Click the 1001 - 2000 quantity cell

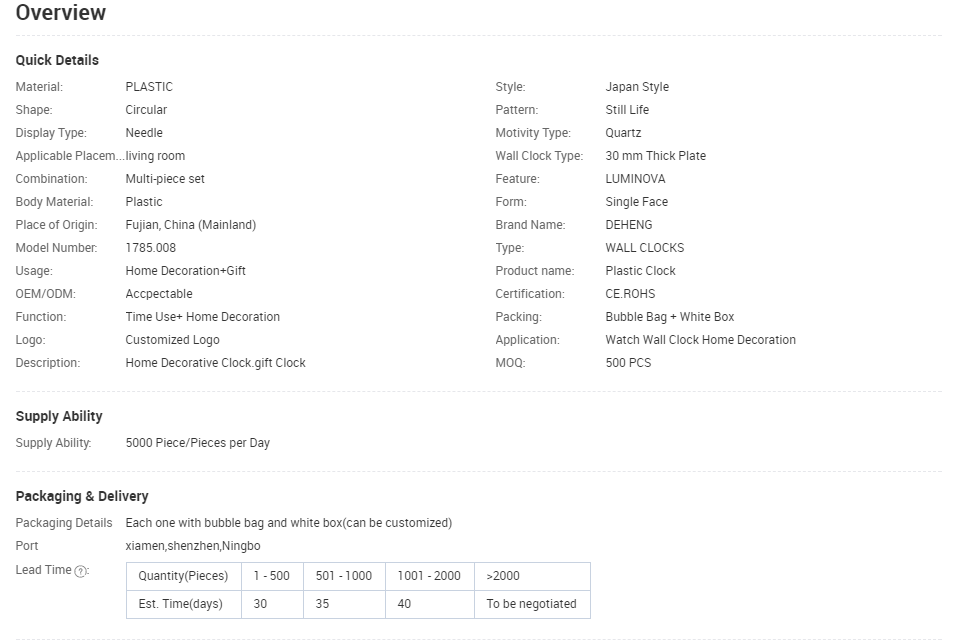point(429,576)
